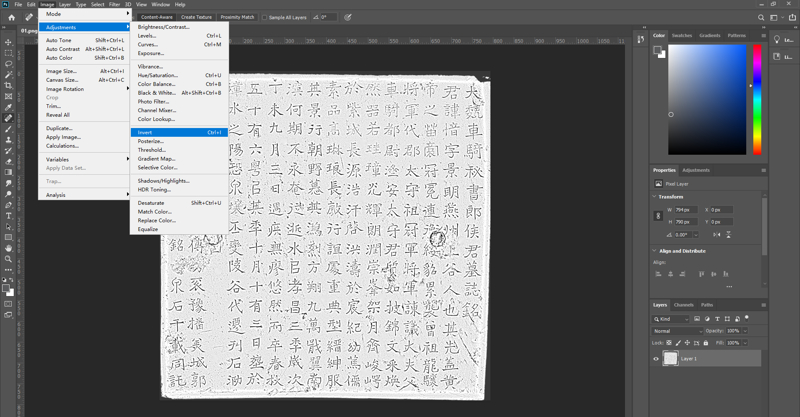Collapse the Transform section
This screenshot has width=800, height=417.
click(655, 197)
